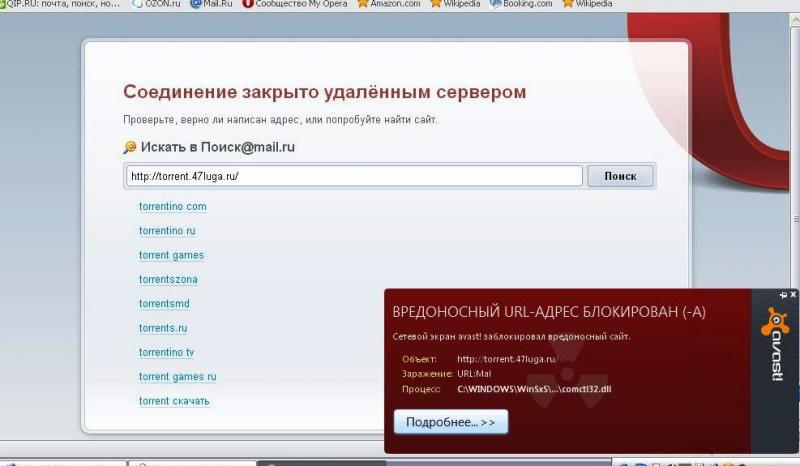Close the avast! alert popup

[x=793, y=296]
